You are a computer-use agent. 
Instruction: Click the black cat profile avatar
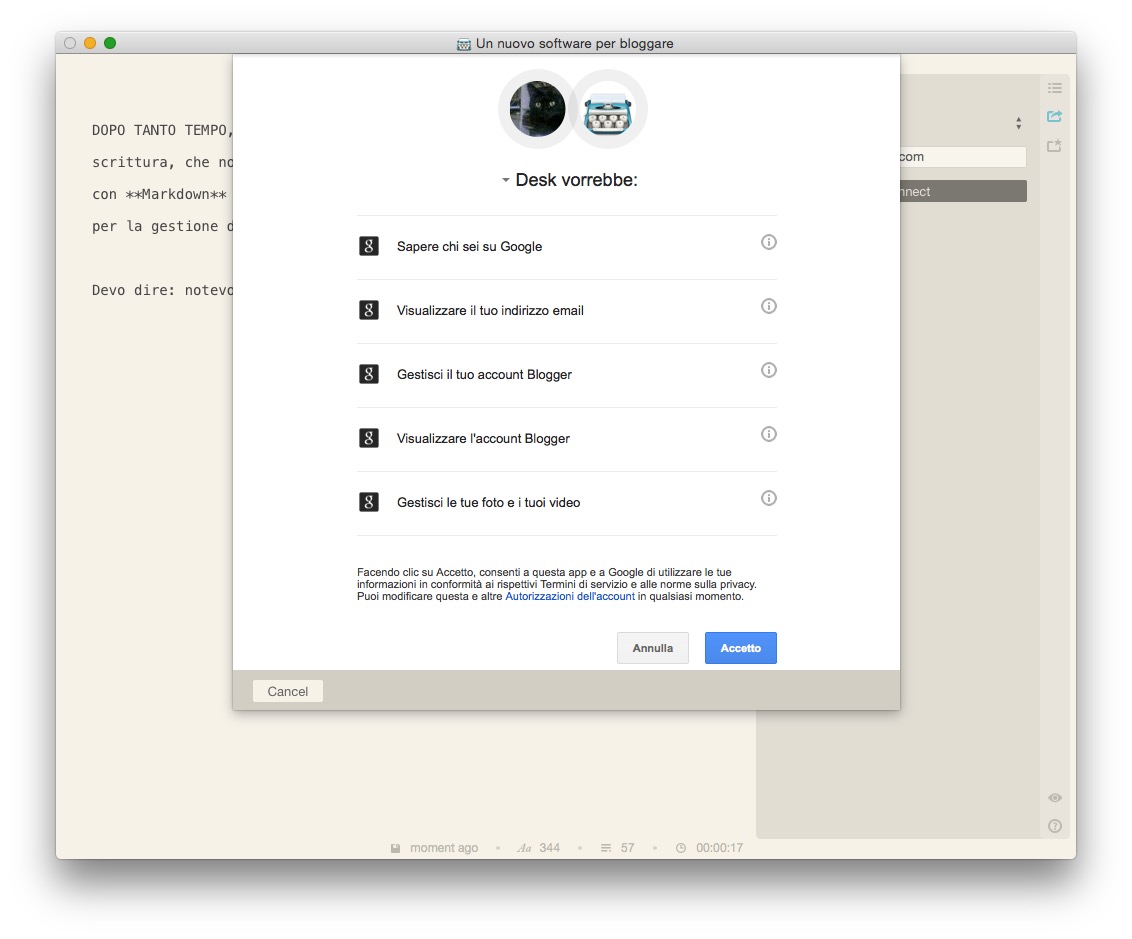tap(537, 109)
